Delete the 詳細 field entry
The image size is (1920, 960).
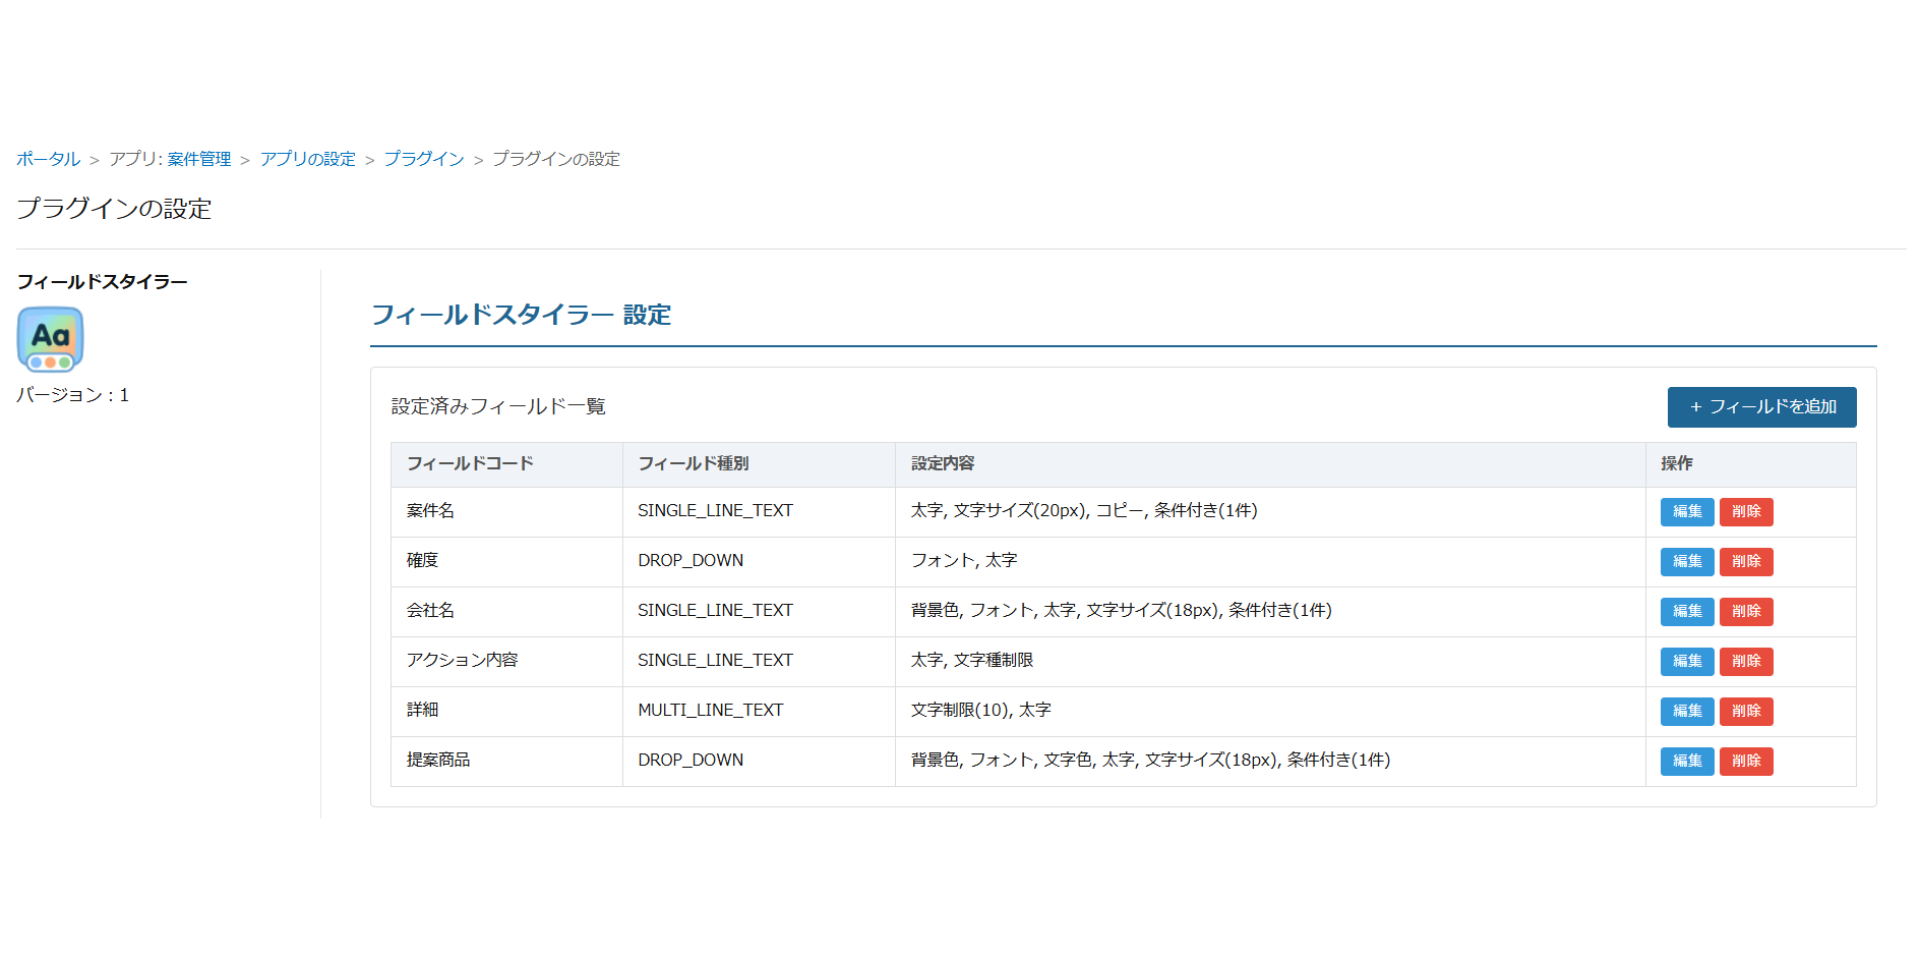(1745, 711)
